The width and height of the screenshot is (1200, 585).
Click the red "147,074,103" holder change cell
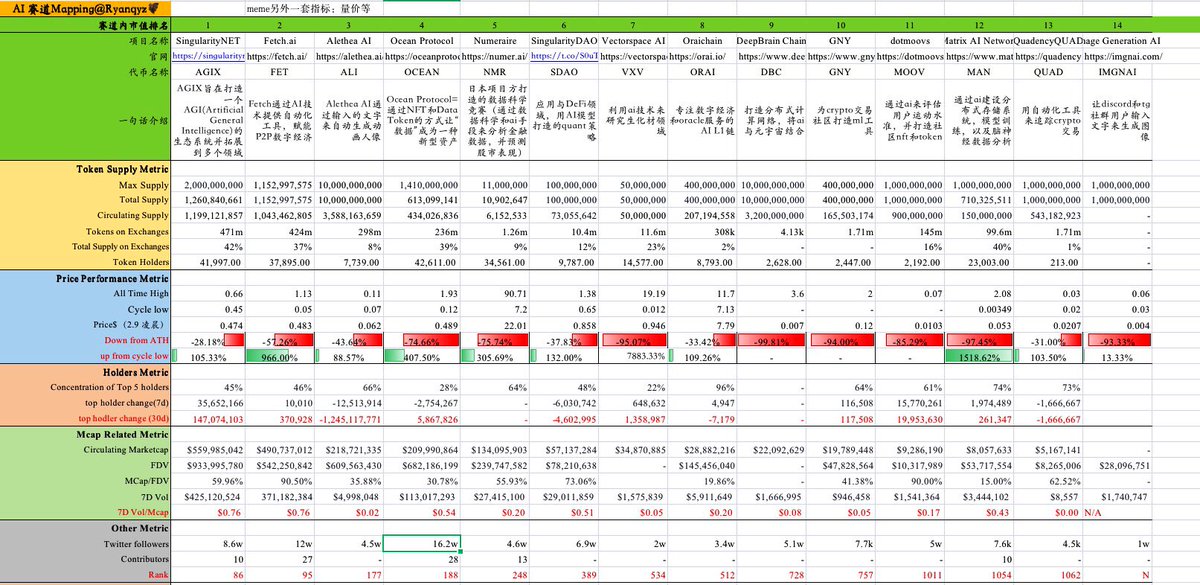tap(208, 417)
